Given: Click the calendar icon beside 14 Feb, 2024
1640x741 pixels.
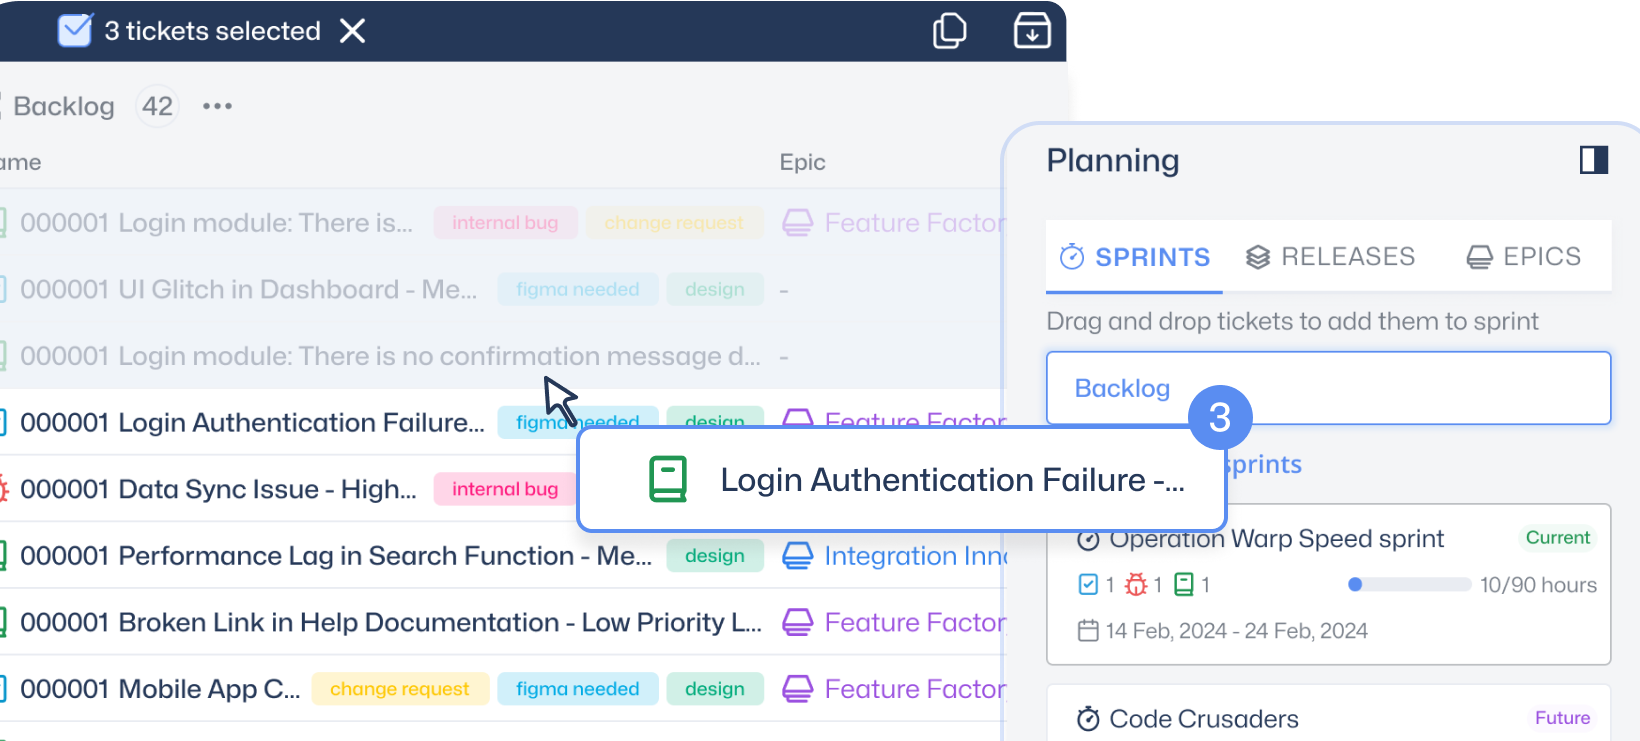Looking at the screenshot, I should click(x=1088, y=630).
